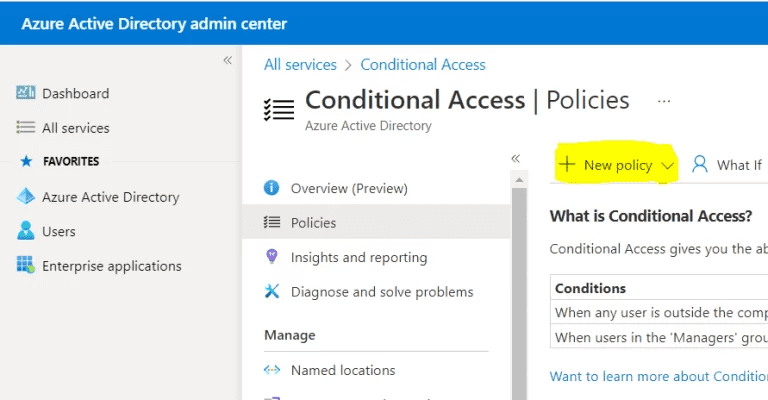Open Insights and reporting
Screen dimensions: 768x400
tap(376, 257)
